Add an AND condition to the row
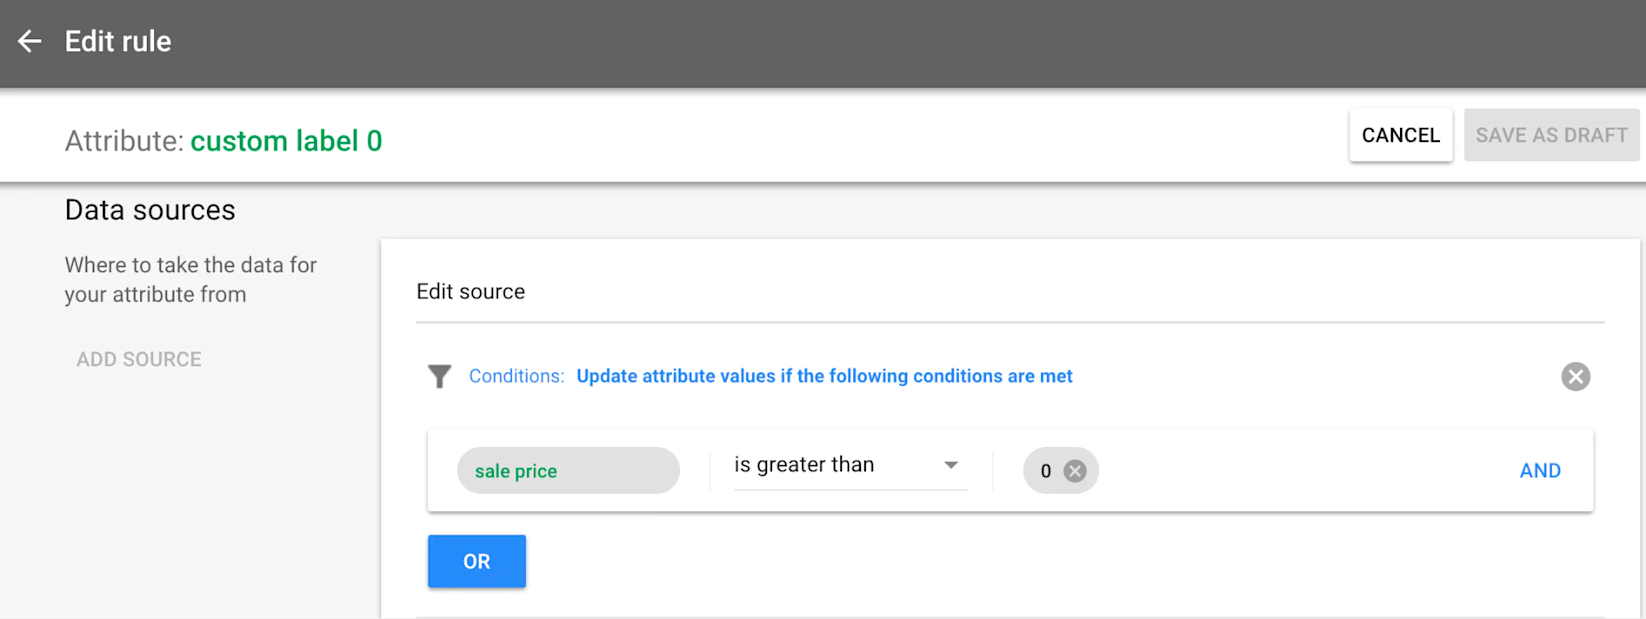The width and height of the screenshot is (1646, 619). coord(1539,471)
